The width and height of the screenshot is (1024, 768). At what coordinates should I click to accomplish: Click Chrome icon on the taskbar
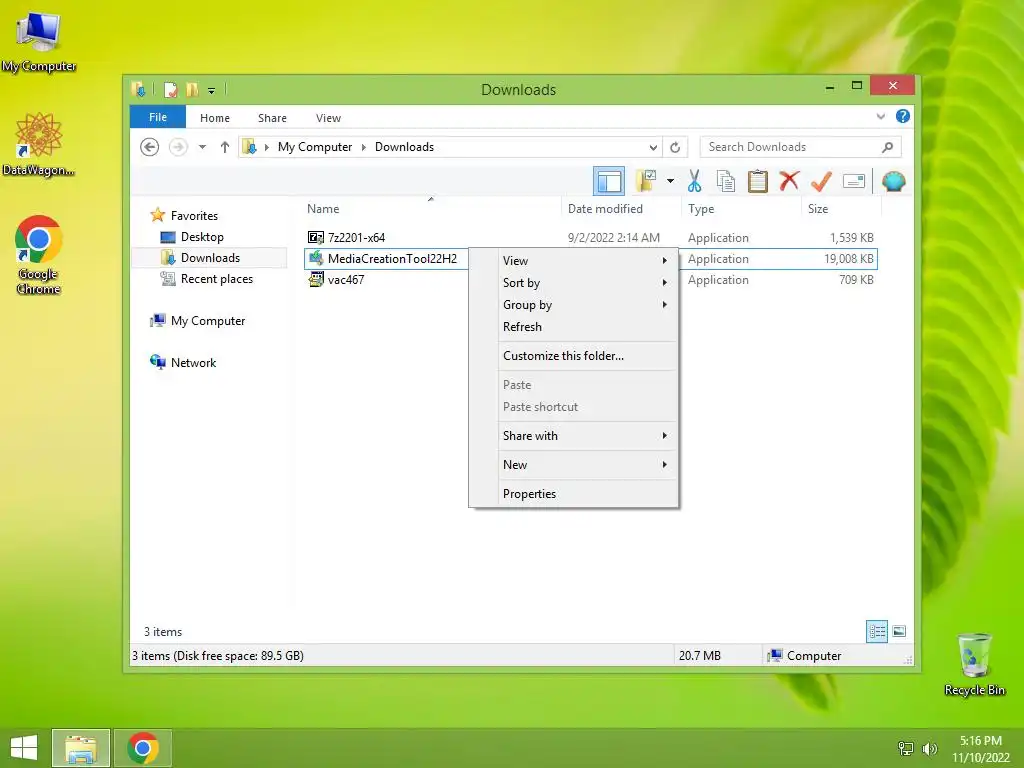[x=143, y=748]
